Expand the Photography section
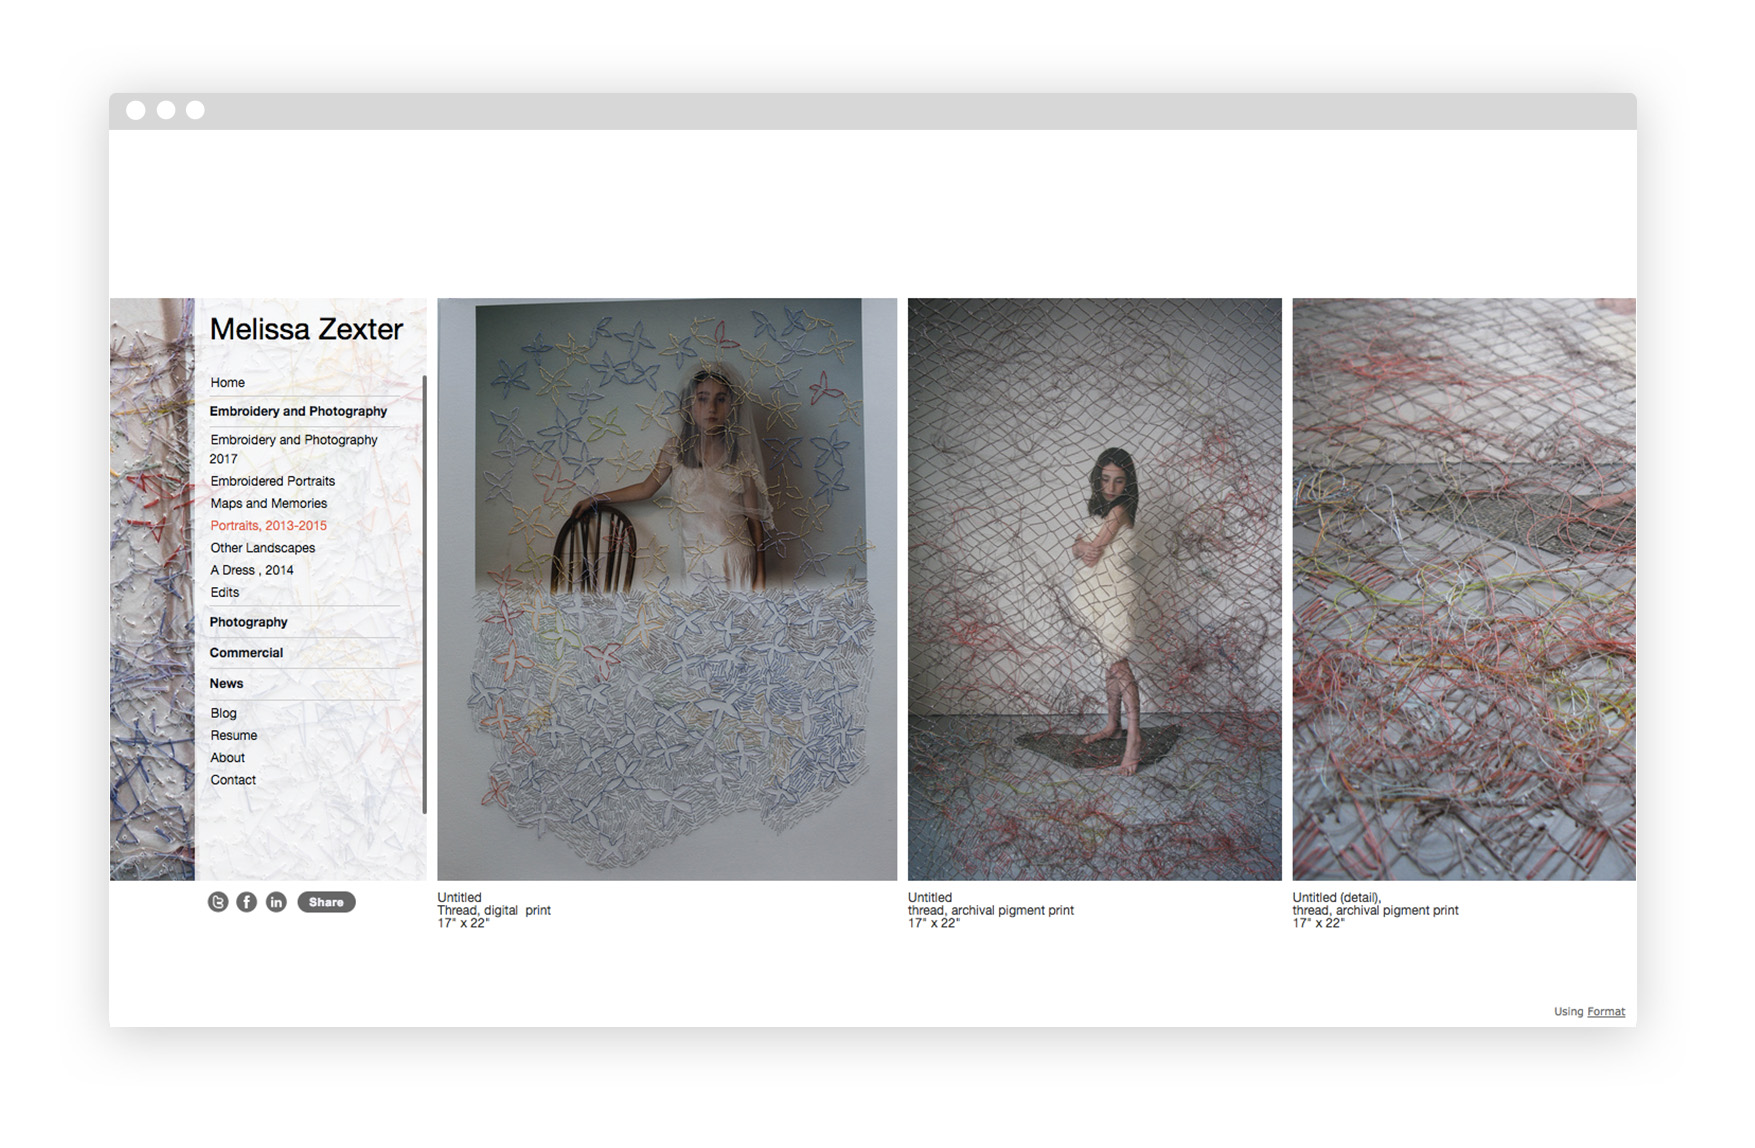Screen dimensions: 1755x1148 (247, 622)
